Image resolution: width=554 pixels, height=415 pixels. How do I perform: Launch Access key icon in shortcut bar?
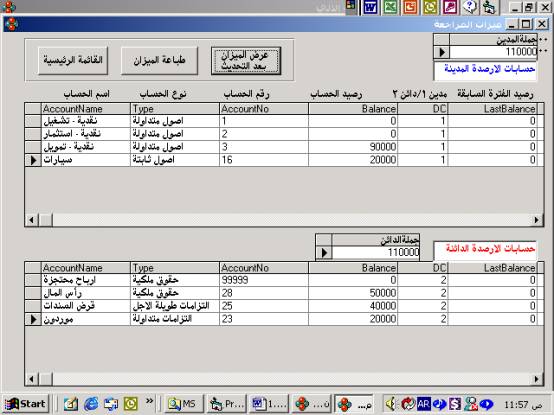tap(450, 7)
